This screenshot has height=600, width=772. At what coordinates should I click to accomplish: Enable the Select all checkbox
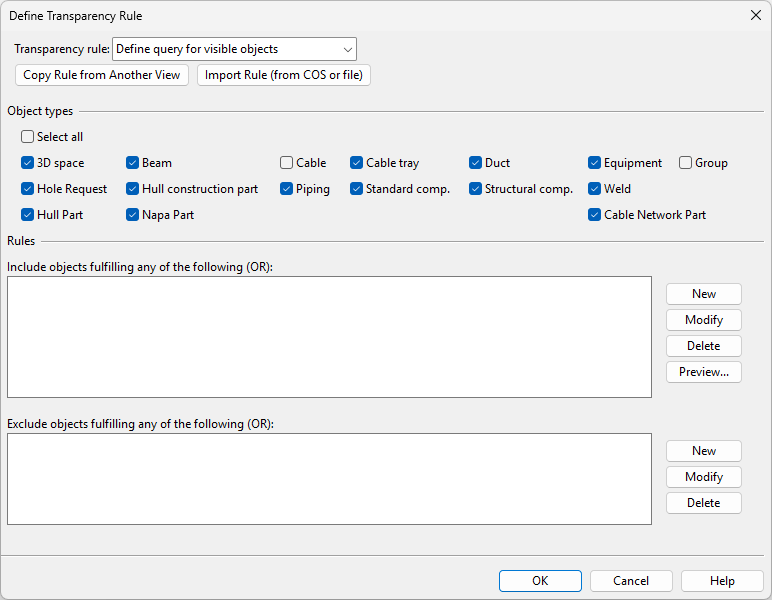[x=28, y=137]
